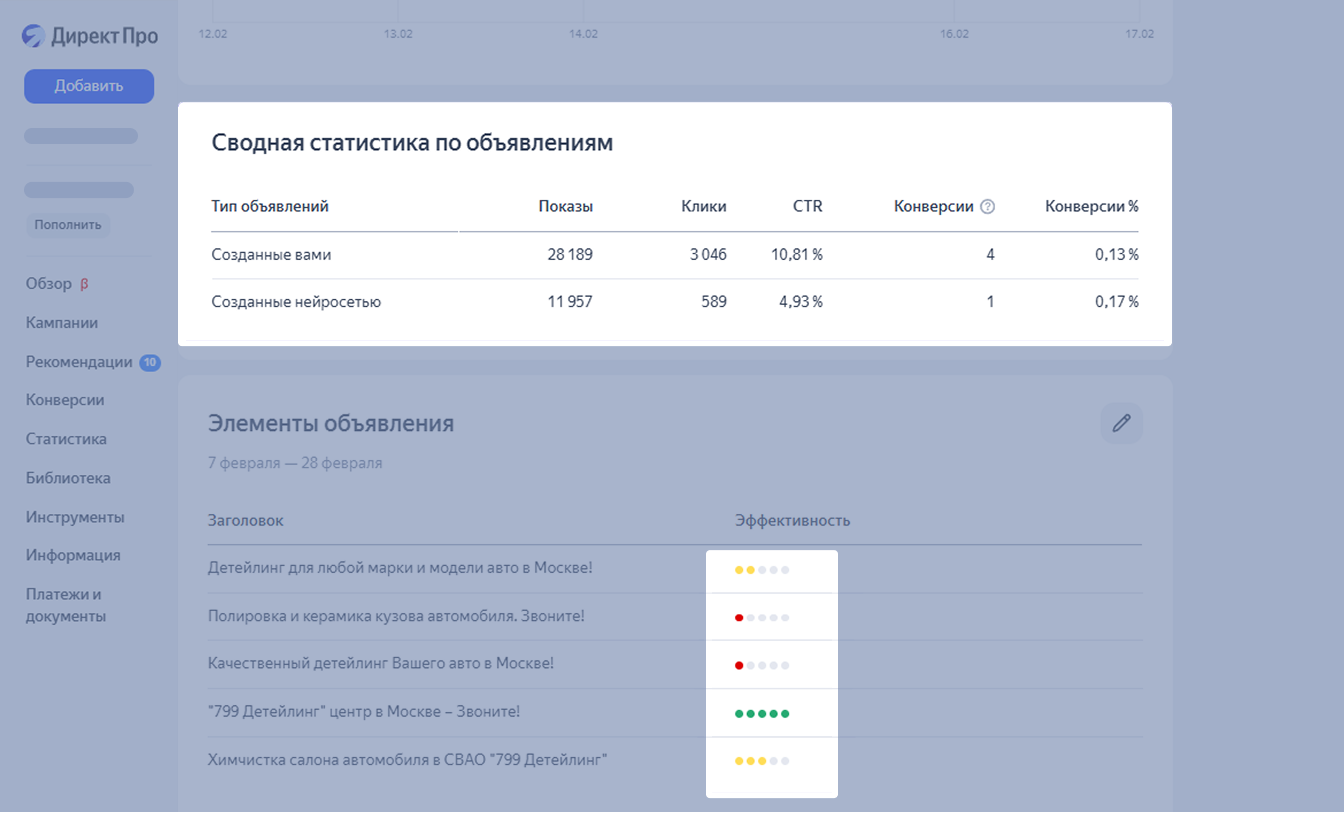Click red dot rating for Качественный детейлинг
Image resolution: width=1344 pixels, height=813 pixels.
(x=762, y=665)
